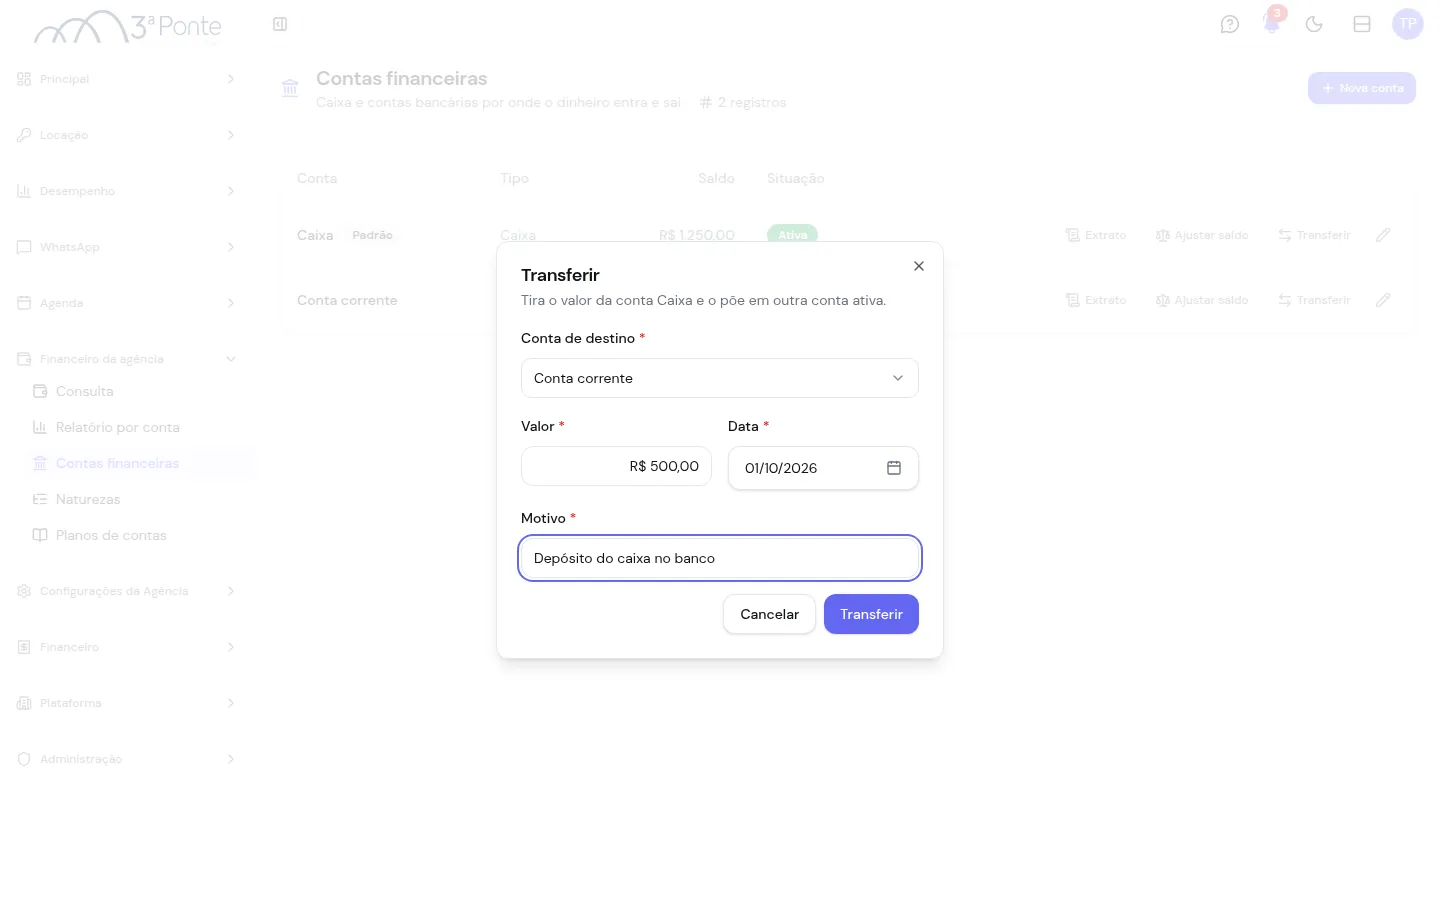Open the notifications bell

click(x=1272, y=24)
